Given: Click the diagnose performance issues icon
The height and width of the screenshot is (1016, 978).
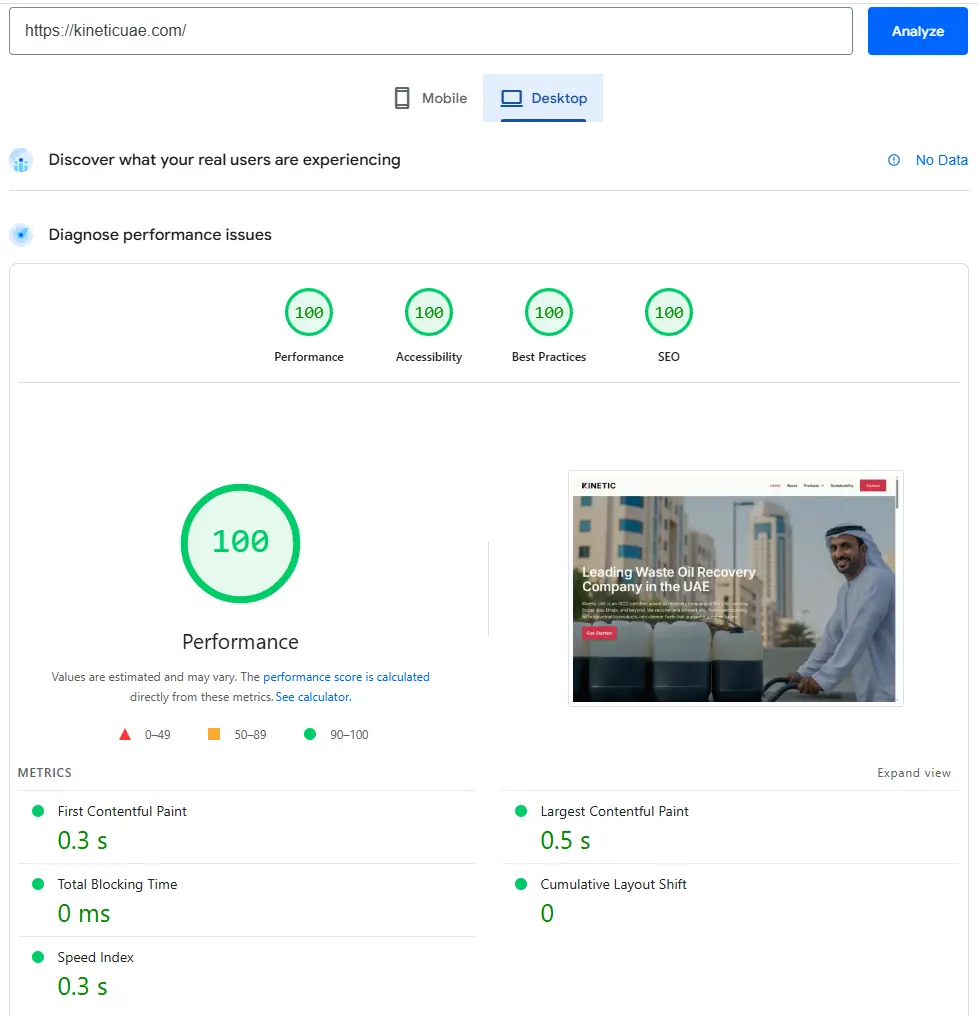Looking at the screenshot, I should [x=21, y=235].
